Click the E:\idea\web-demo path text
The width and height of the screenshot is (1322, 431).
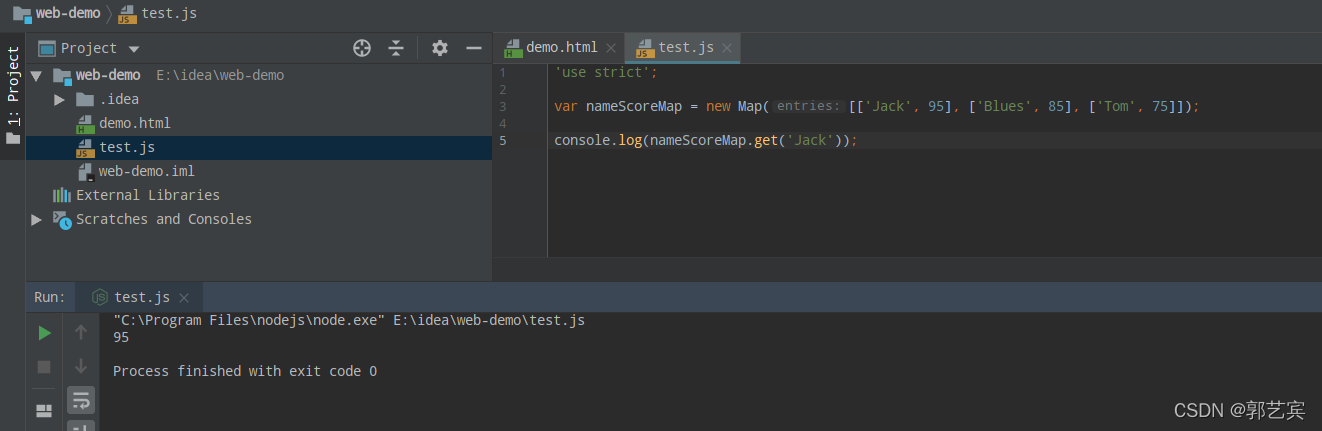point(220,75)
